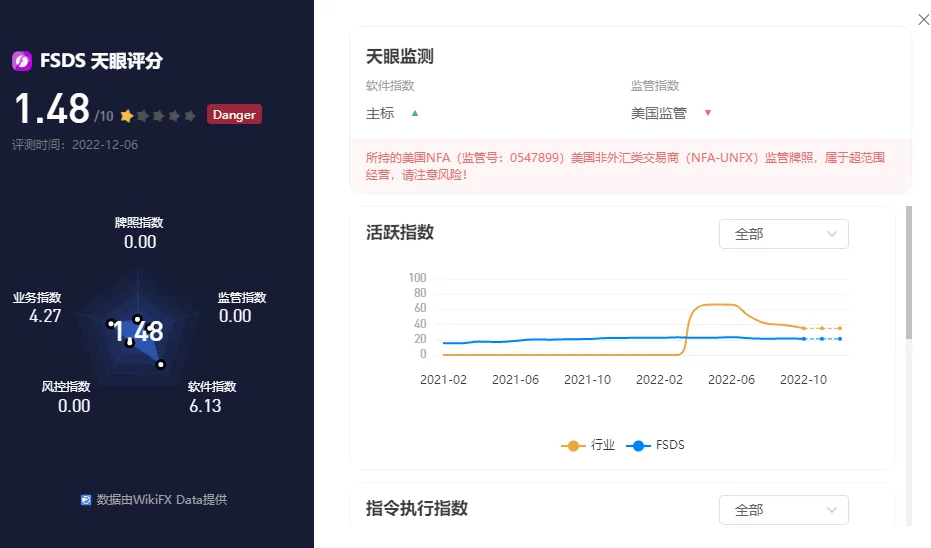Viewport: 931px width, 548px height.
Task: Open the 活跃指数 全部 dropdown
Action: tap(784, 234)
